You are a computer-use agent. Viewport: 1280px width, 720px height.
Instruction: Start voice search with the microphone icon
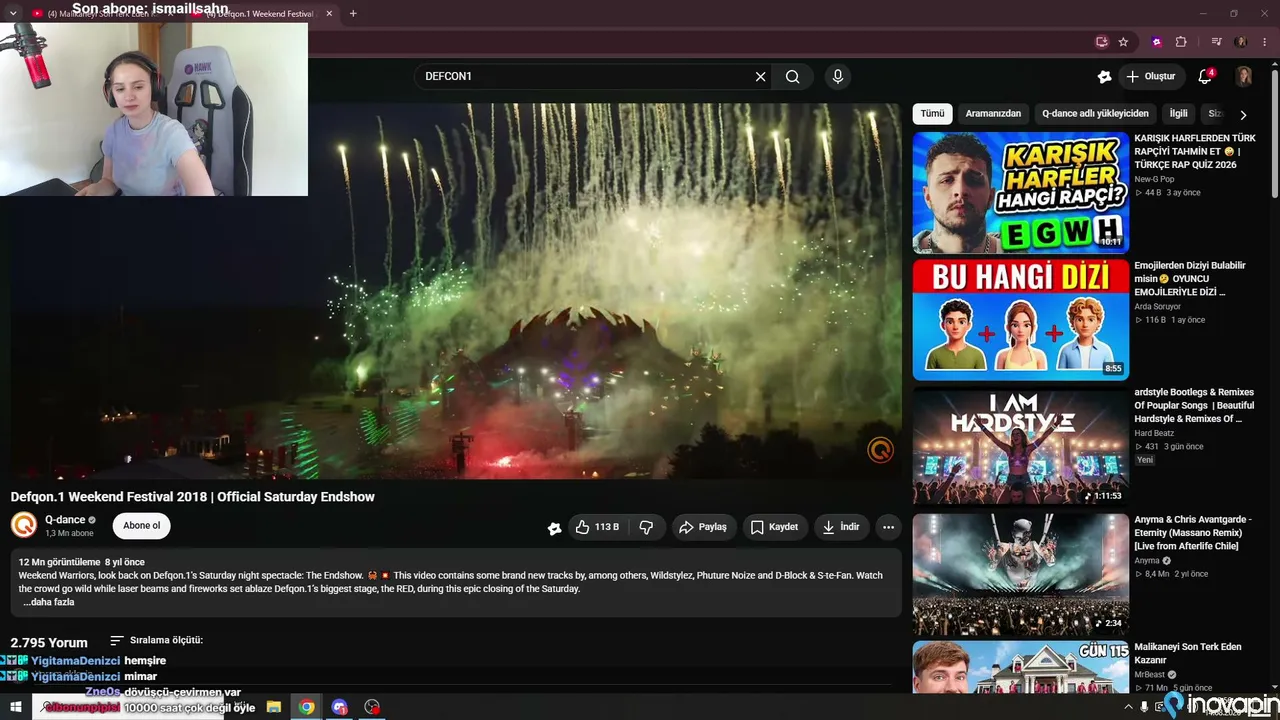[838, 77]
